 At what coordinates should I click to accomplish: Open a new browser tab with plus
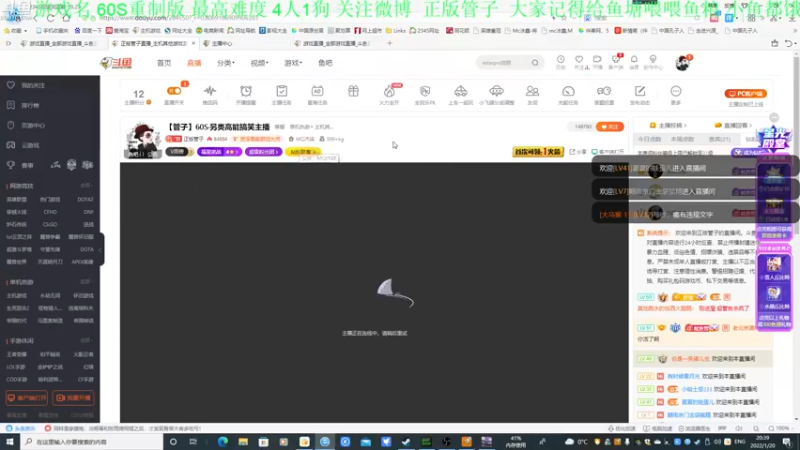(389, 43)
